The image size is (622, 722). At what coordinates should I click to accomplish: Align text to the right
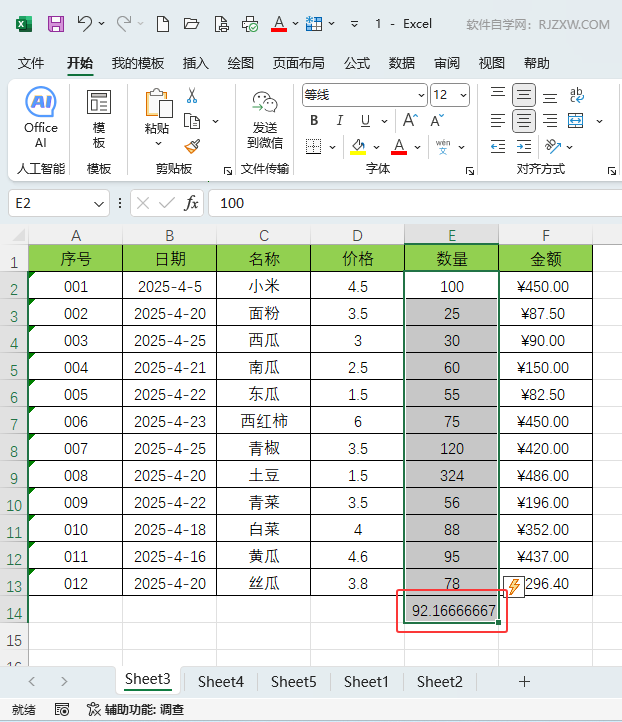tap(550, 121)
